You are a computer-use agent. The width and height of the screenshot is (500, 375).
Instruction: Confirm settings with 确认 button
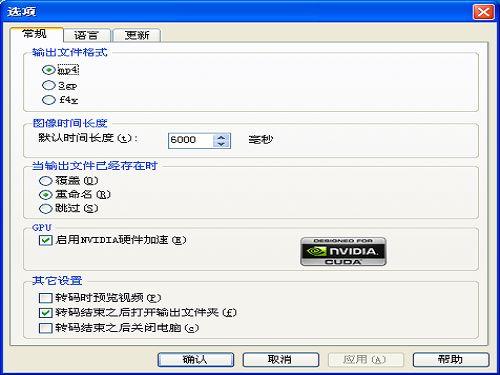[x=196, y=360]
